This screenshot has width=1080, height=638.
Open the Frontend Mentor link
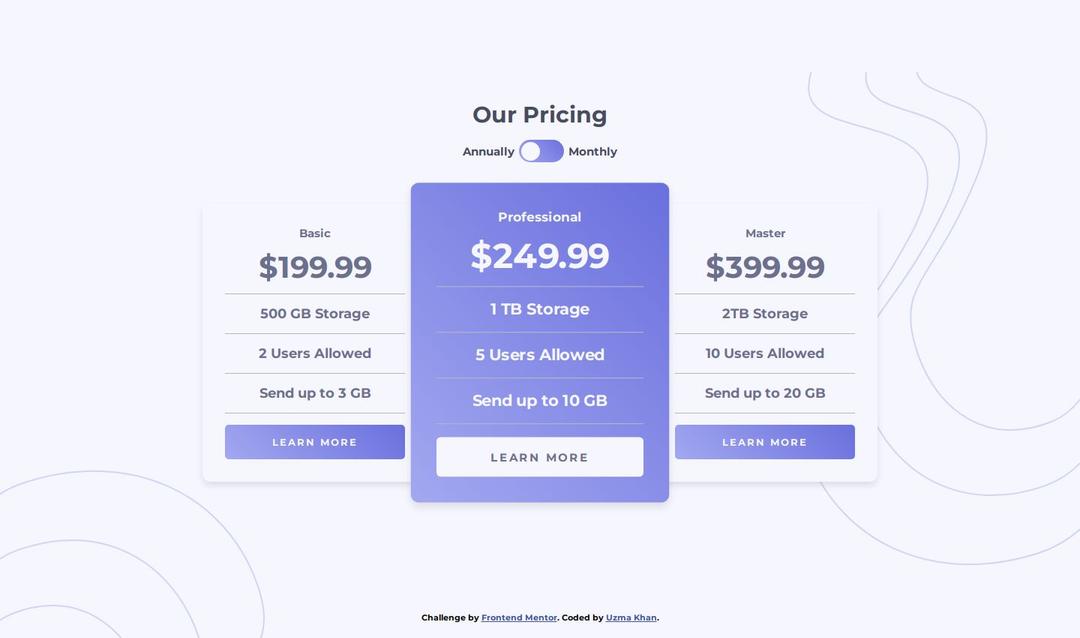(x=519, y=618)
